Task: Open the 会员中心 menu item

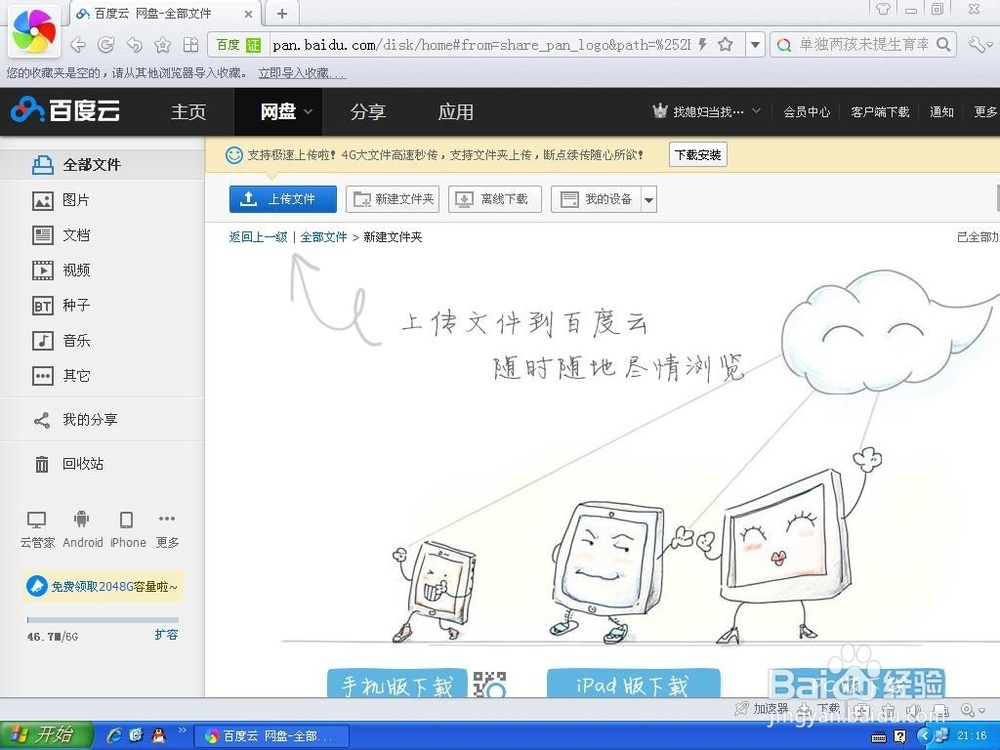Action: [x=807, y=112]
